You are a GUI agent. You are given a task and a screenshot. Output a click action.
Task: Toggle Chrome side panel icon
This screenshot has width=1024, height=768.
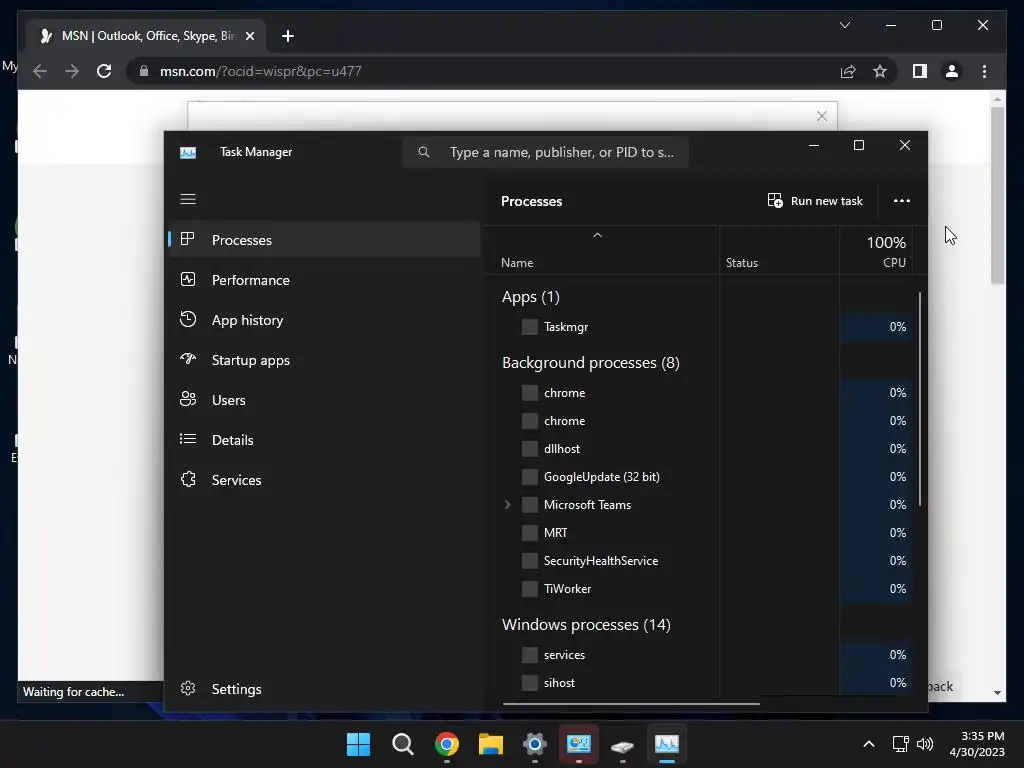920,71
